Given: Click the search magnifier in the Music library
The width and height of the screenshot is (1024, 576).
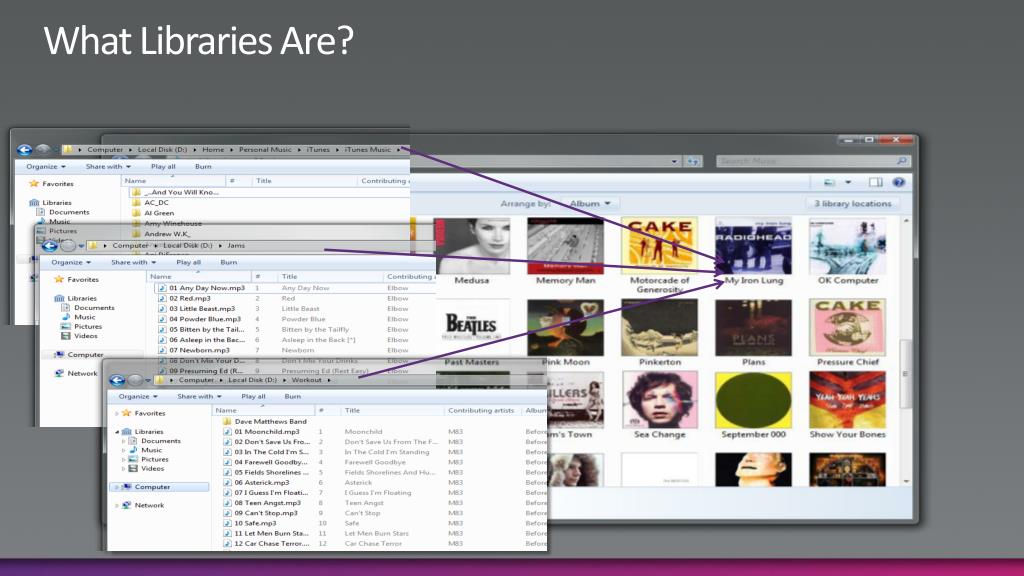Looking at the screenshot, I should (x=902, y=161).
